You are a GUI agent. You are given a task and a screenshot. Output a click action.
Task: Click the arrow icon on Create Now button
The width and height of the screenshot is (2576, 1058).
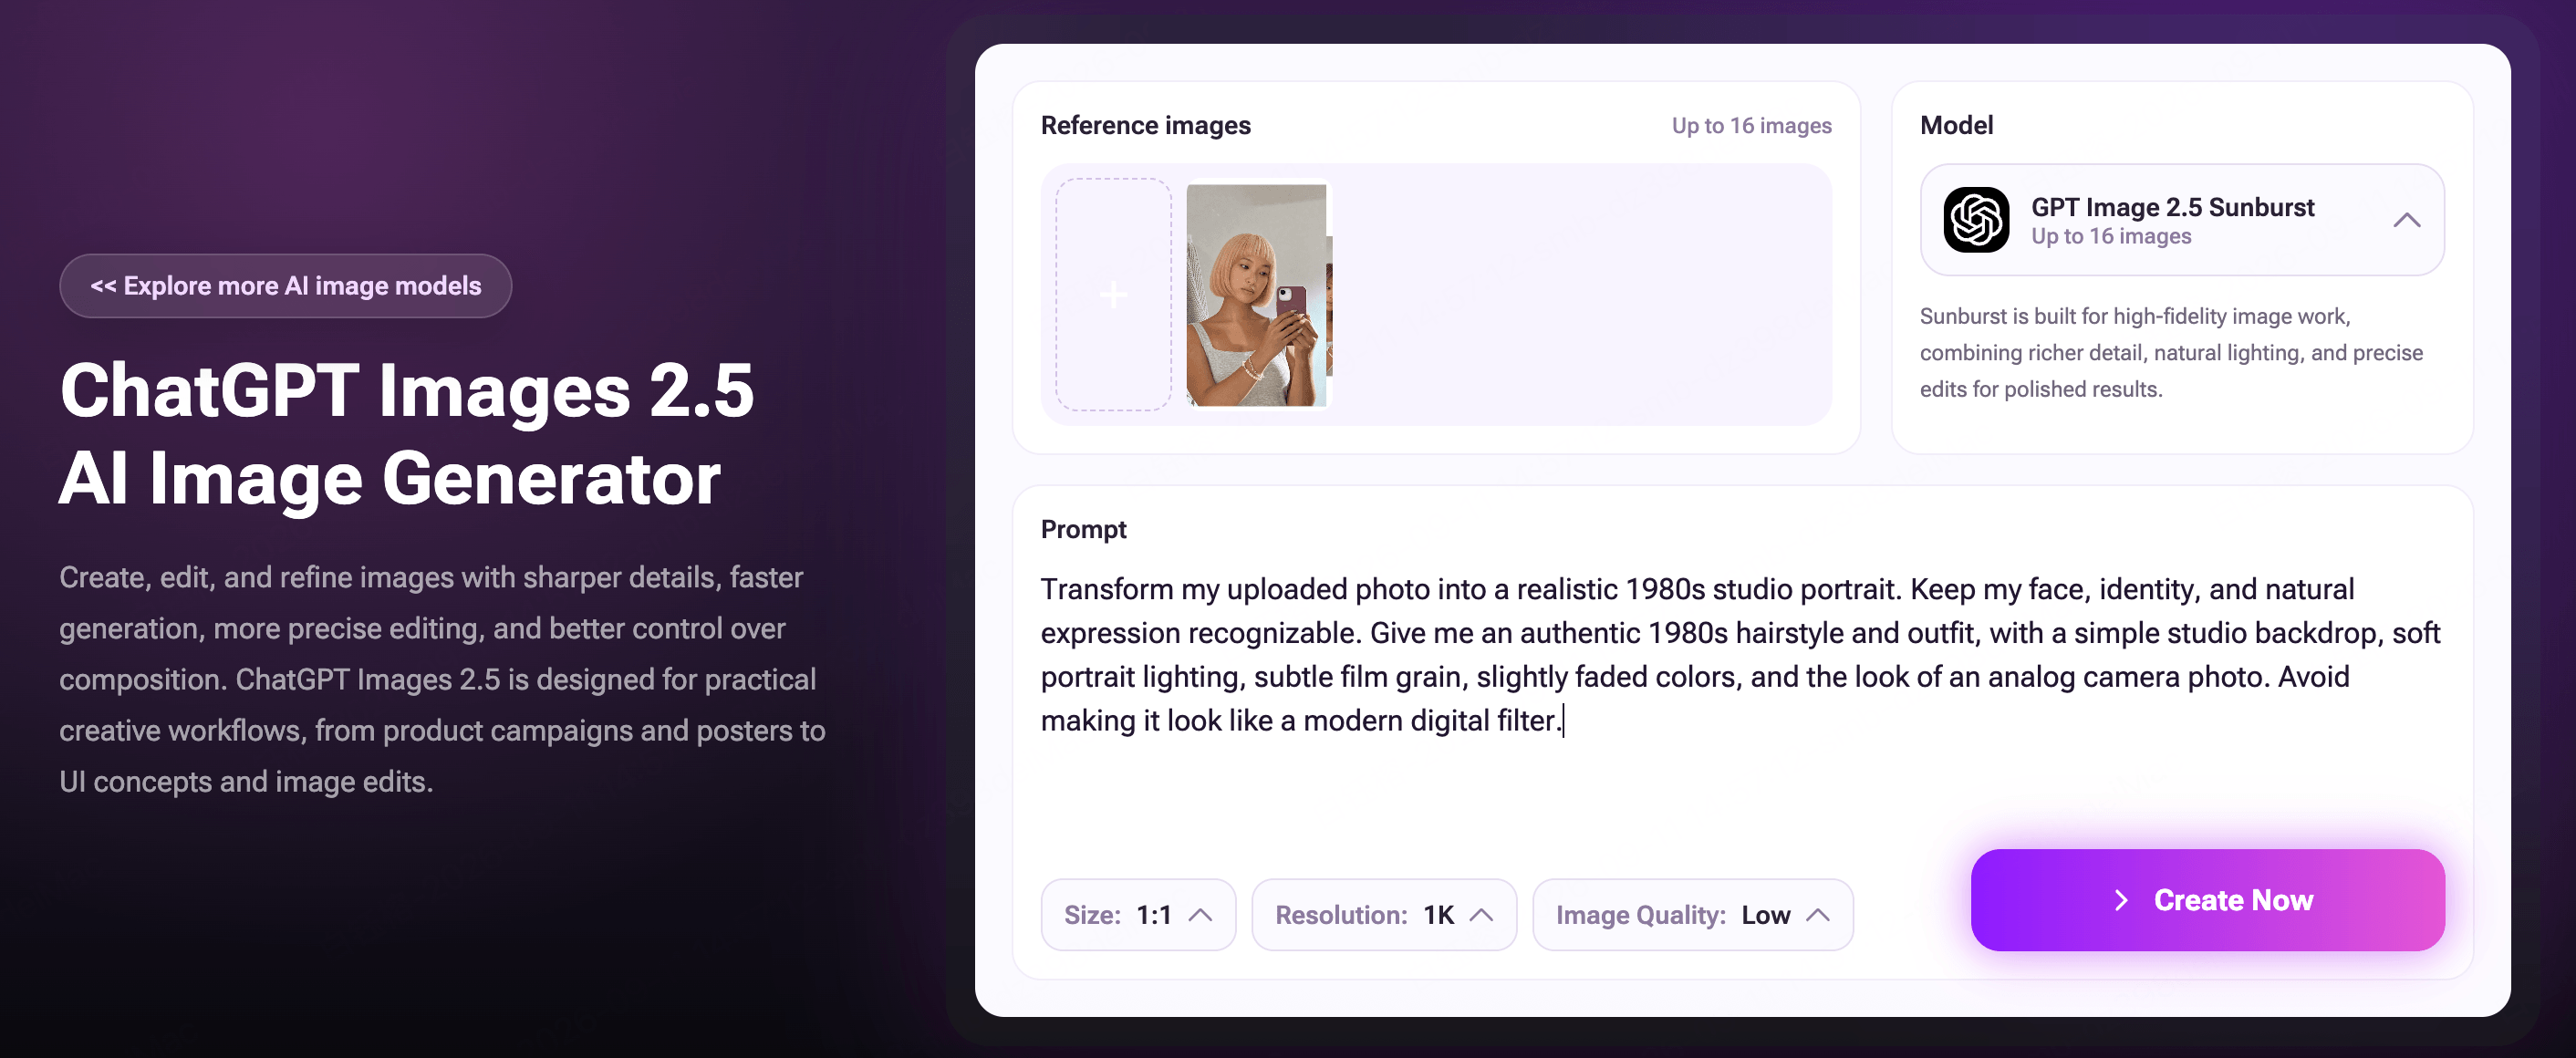[x=2121, y=900]
